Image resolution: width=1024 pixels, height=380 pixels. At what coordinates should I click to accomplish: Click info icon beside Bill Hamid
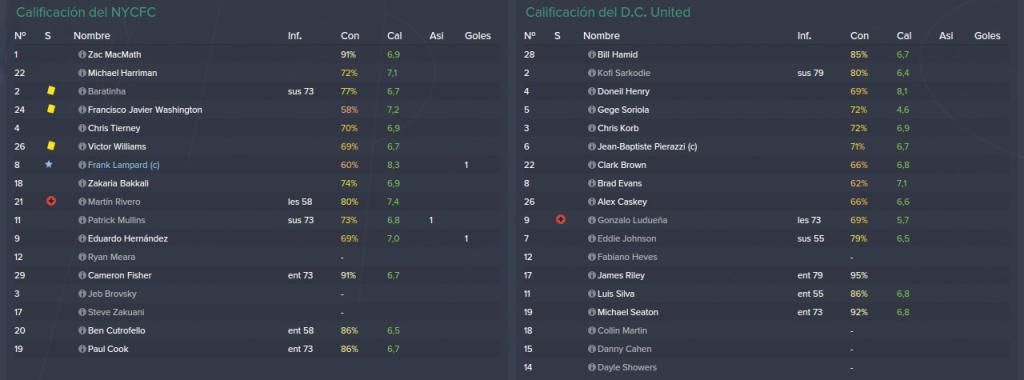(592, 55)
